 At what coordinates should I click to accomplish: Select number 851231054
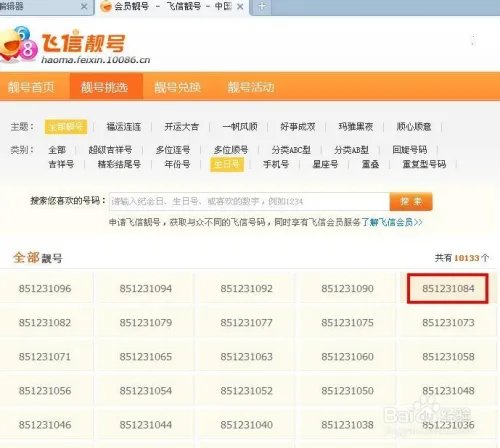(146, 391)
